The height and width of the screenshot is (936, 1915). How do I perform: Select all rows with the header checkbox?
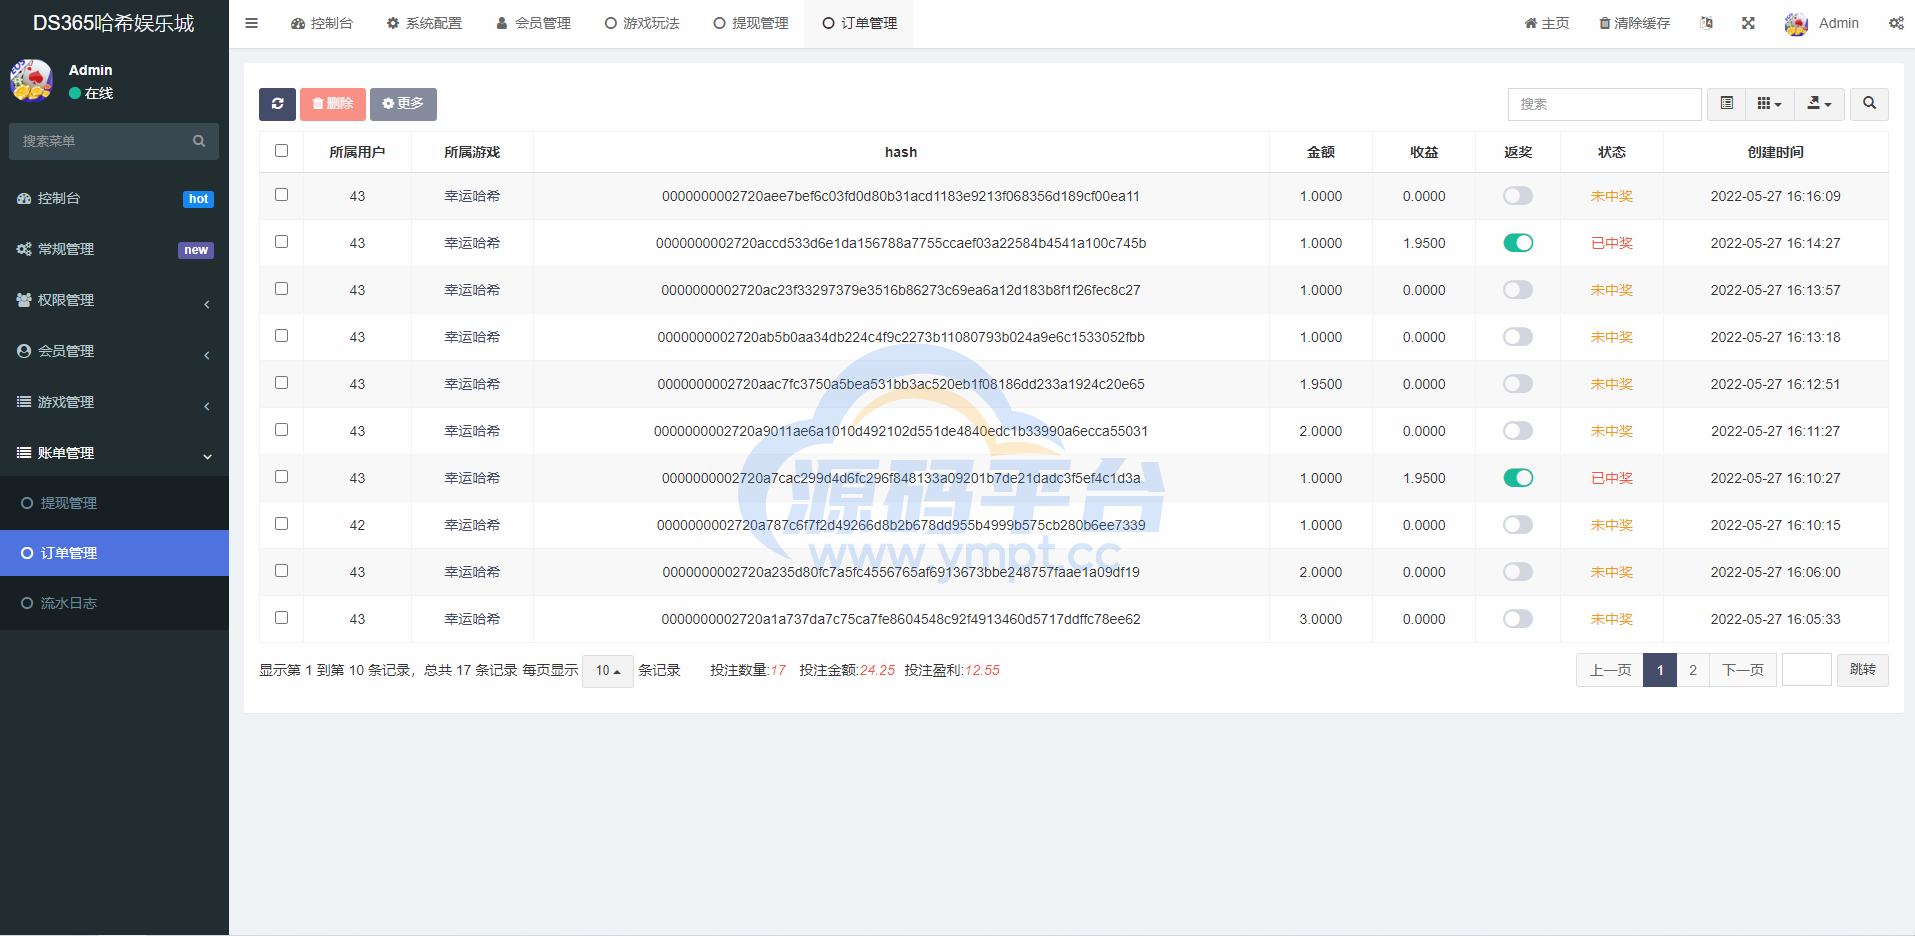(281, 151)
